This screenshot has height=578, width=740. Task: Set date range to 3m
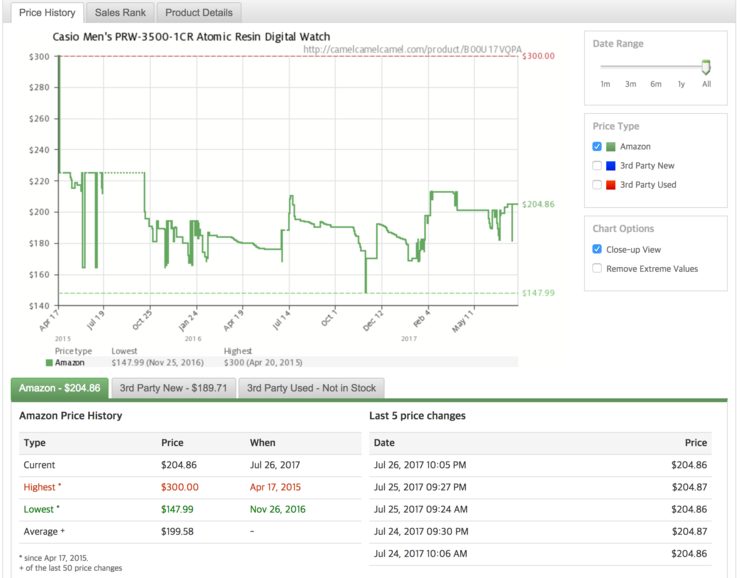pyautogui.click(x=631, y=84)
